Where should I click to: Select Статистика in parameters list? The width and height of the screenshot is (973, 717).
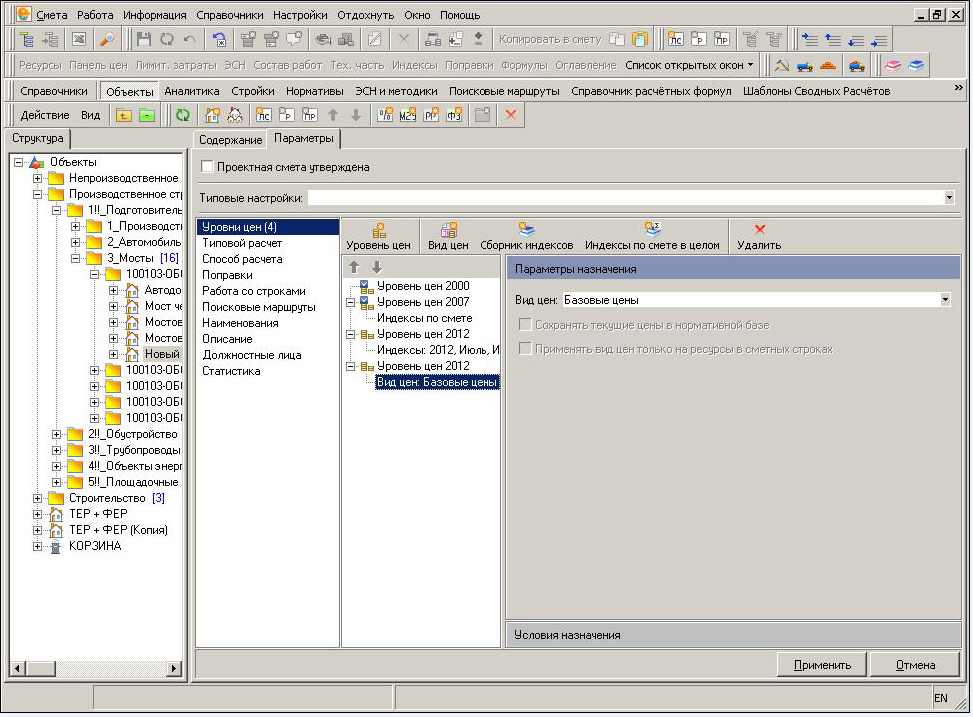tap(267, 371)
